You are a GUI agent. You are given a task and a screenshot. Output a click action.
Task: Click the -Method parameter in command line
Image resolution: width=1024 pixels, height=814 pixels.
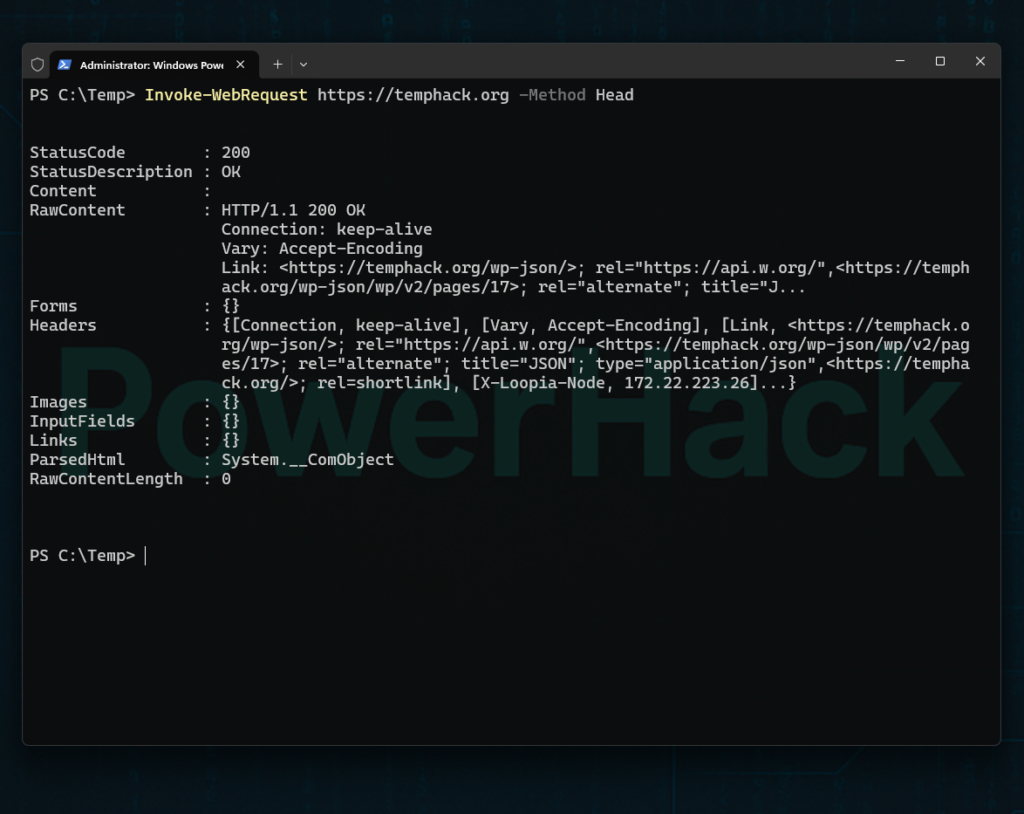[x=552, y=95]
